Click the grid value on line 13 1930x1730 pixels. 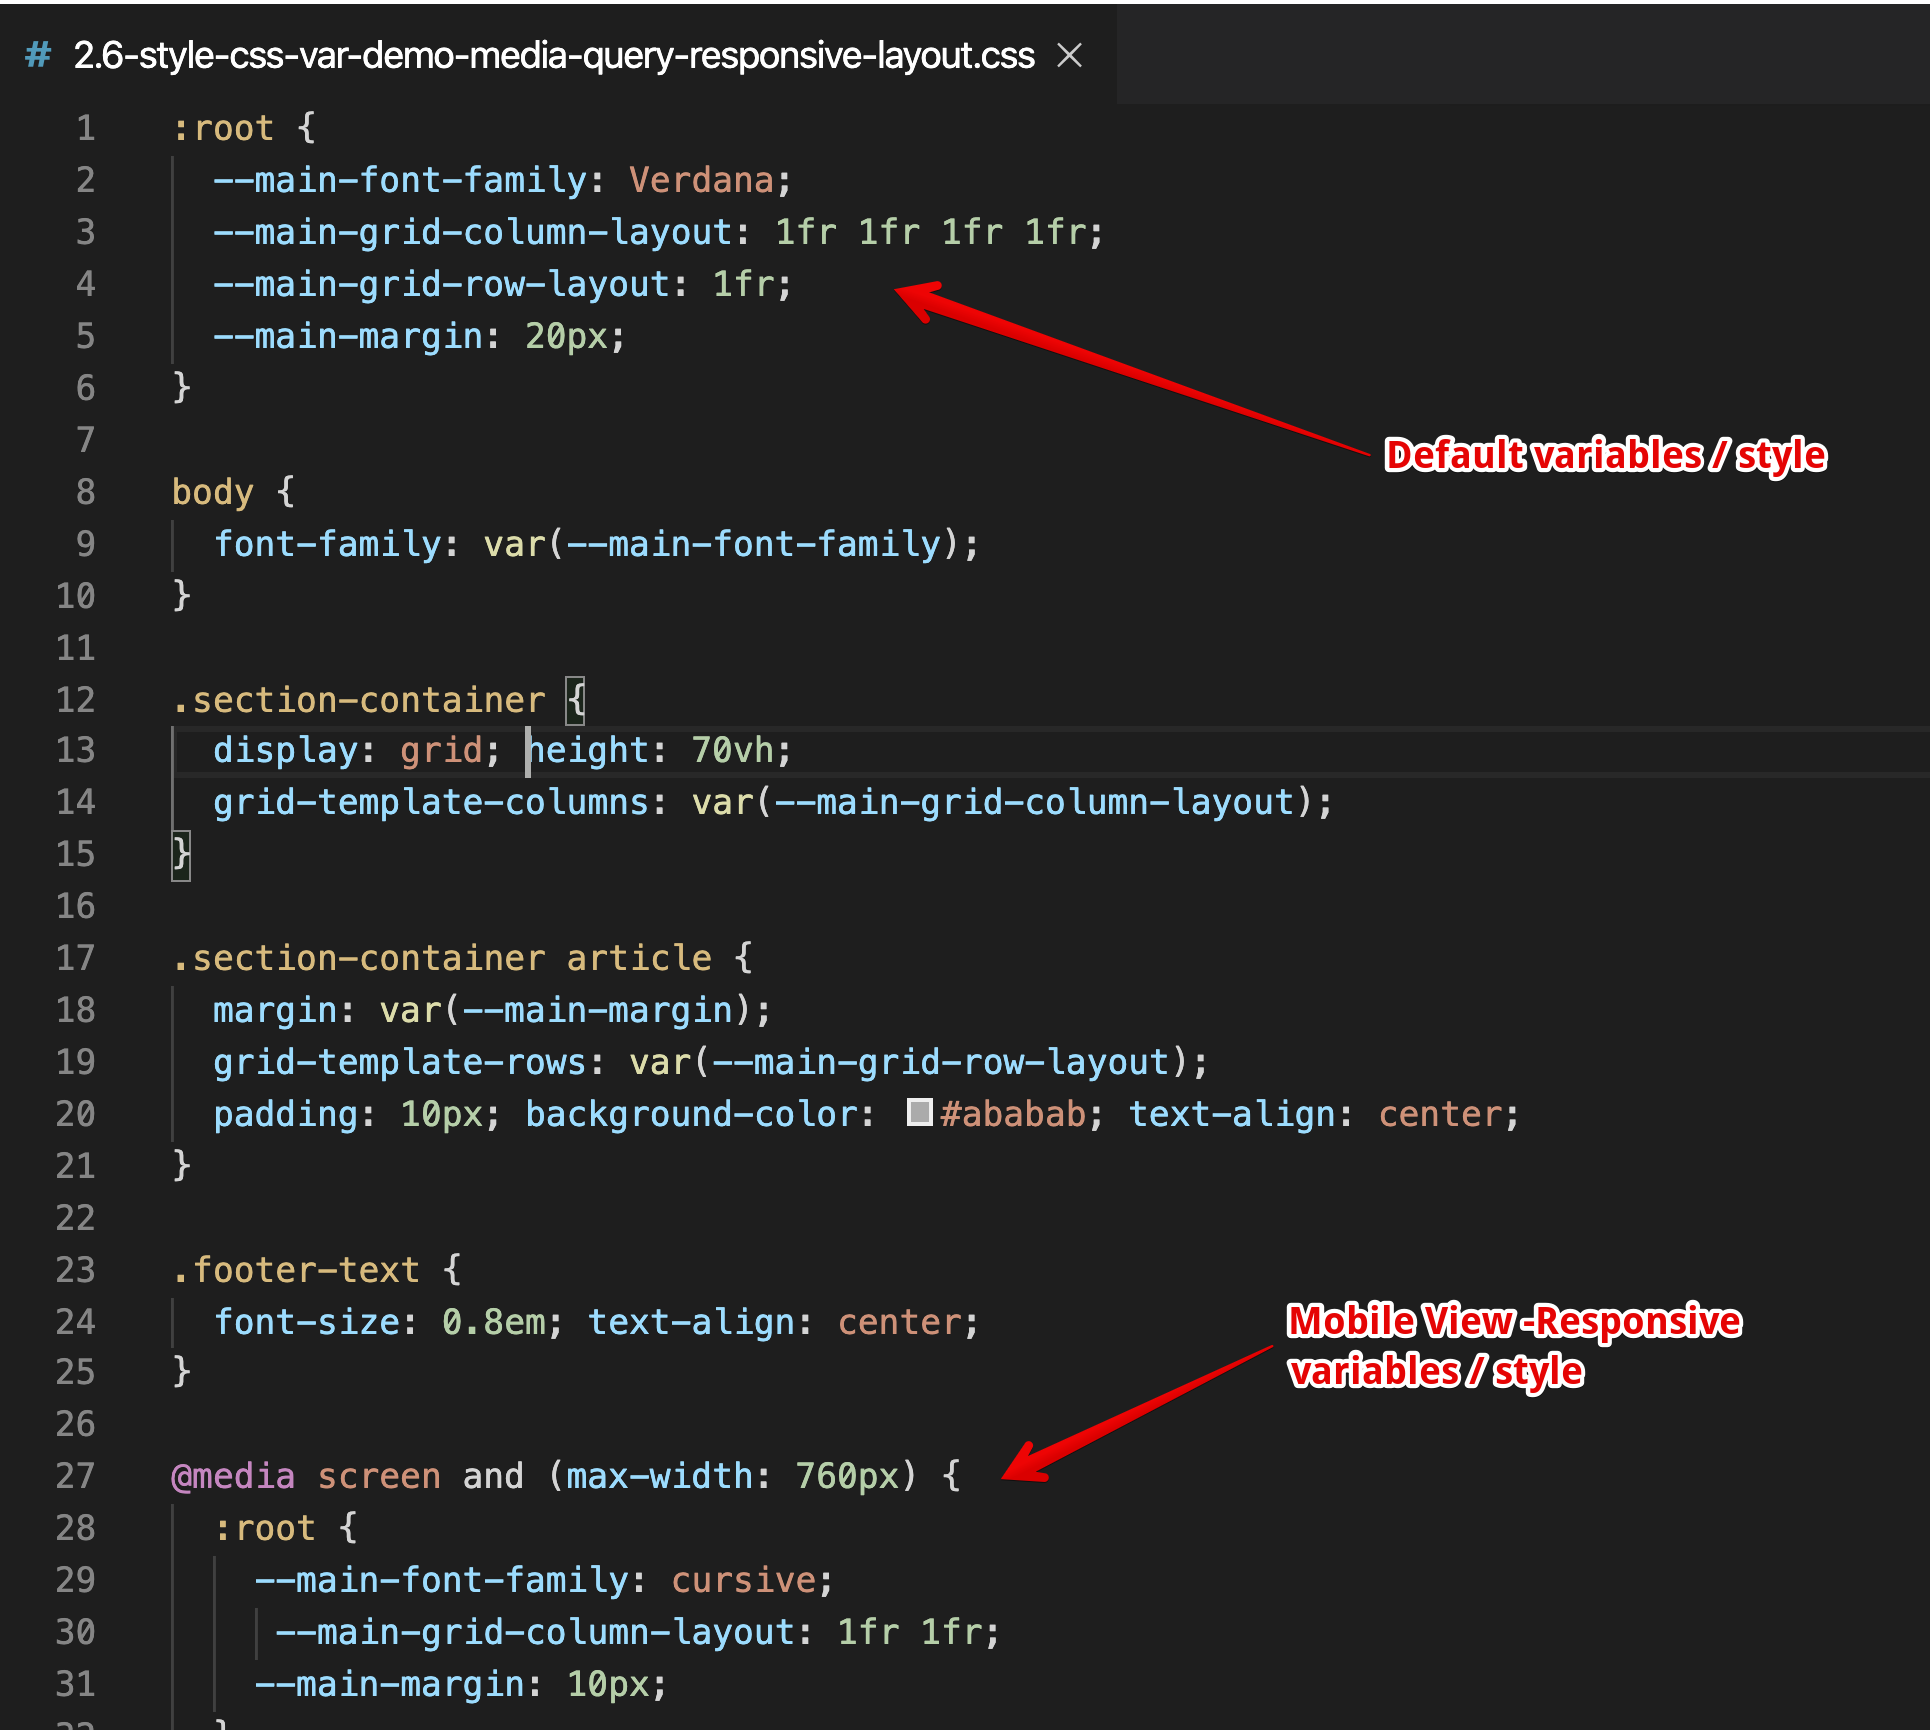pos(440,749)
